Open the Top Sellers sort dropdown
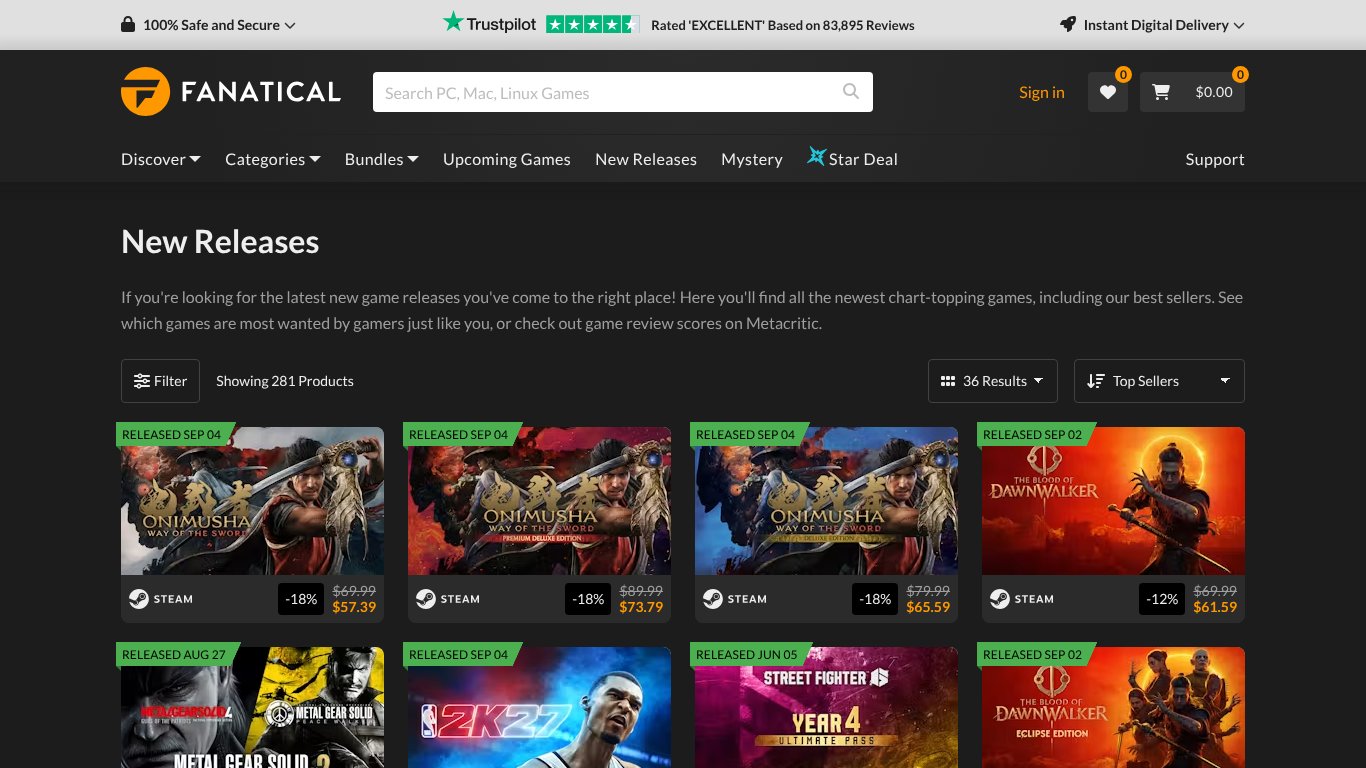The image size is (1366, 768). point(1159,381)
